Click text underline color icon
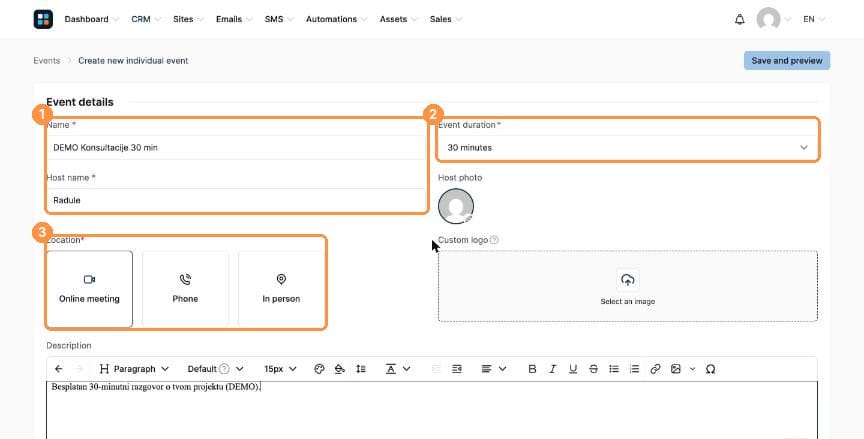This screenshot has width=864, height=439. (391, 369)
